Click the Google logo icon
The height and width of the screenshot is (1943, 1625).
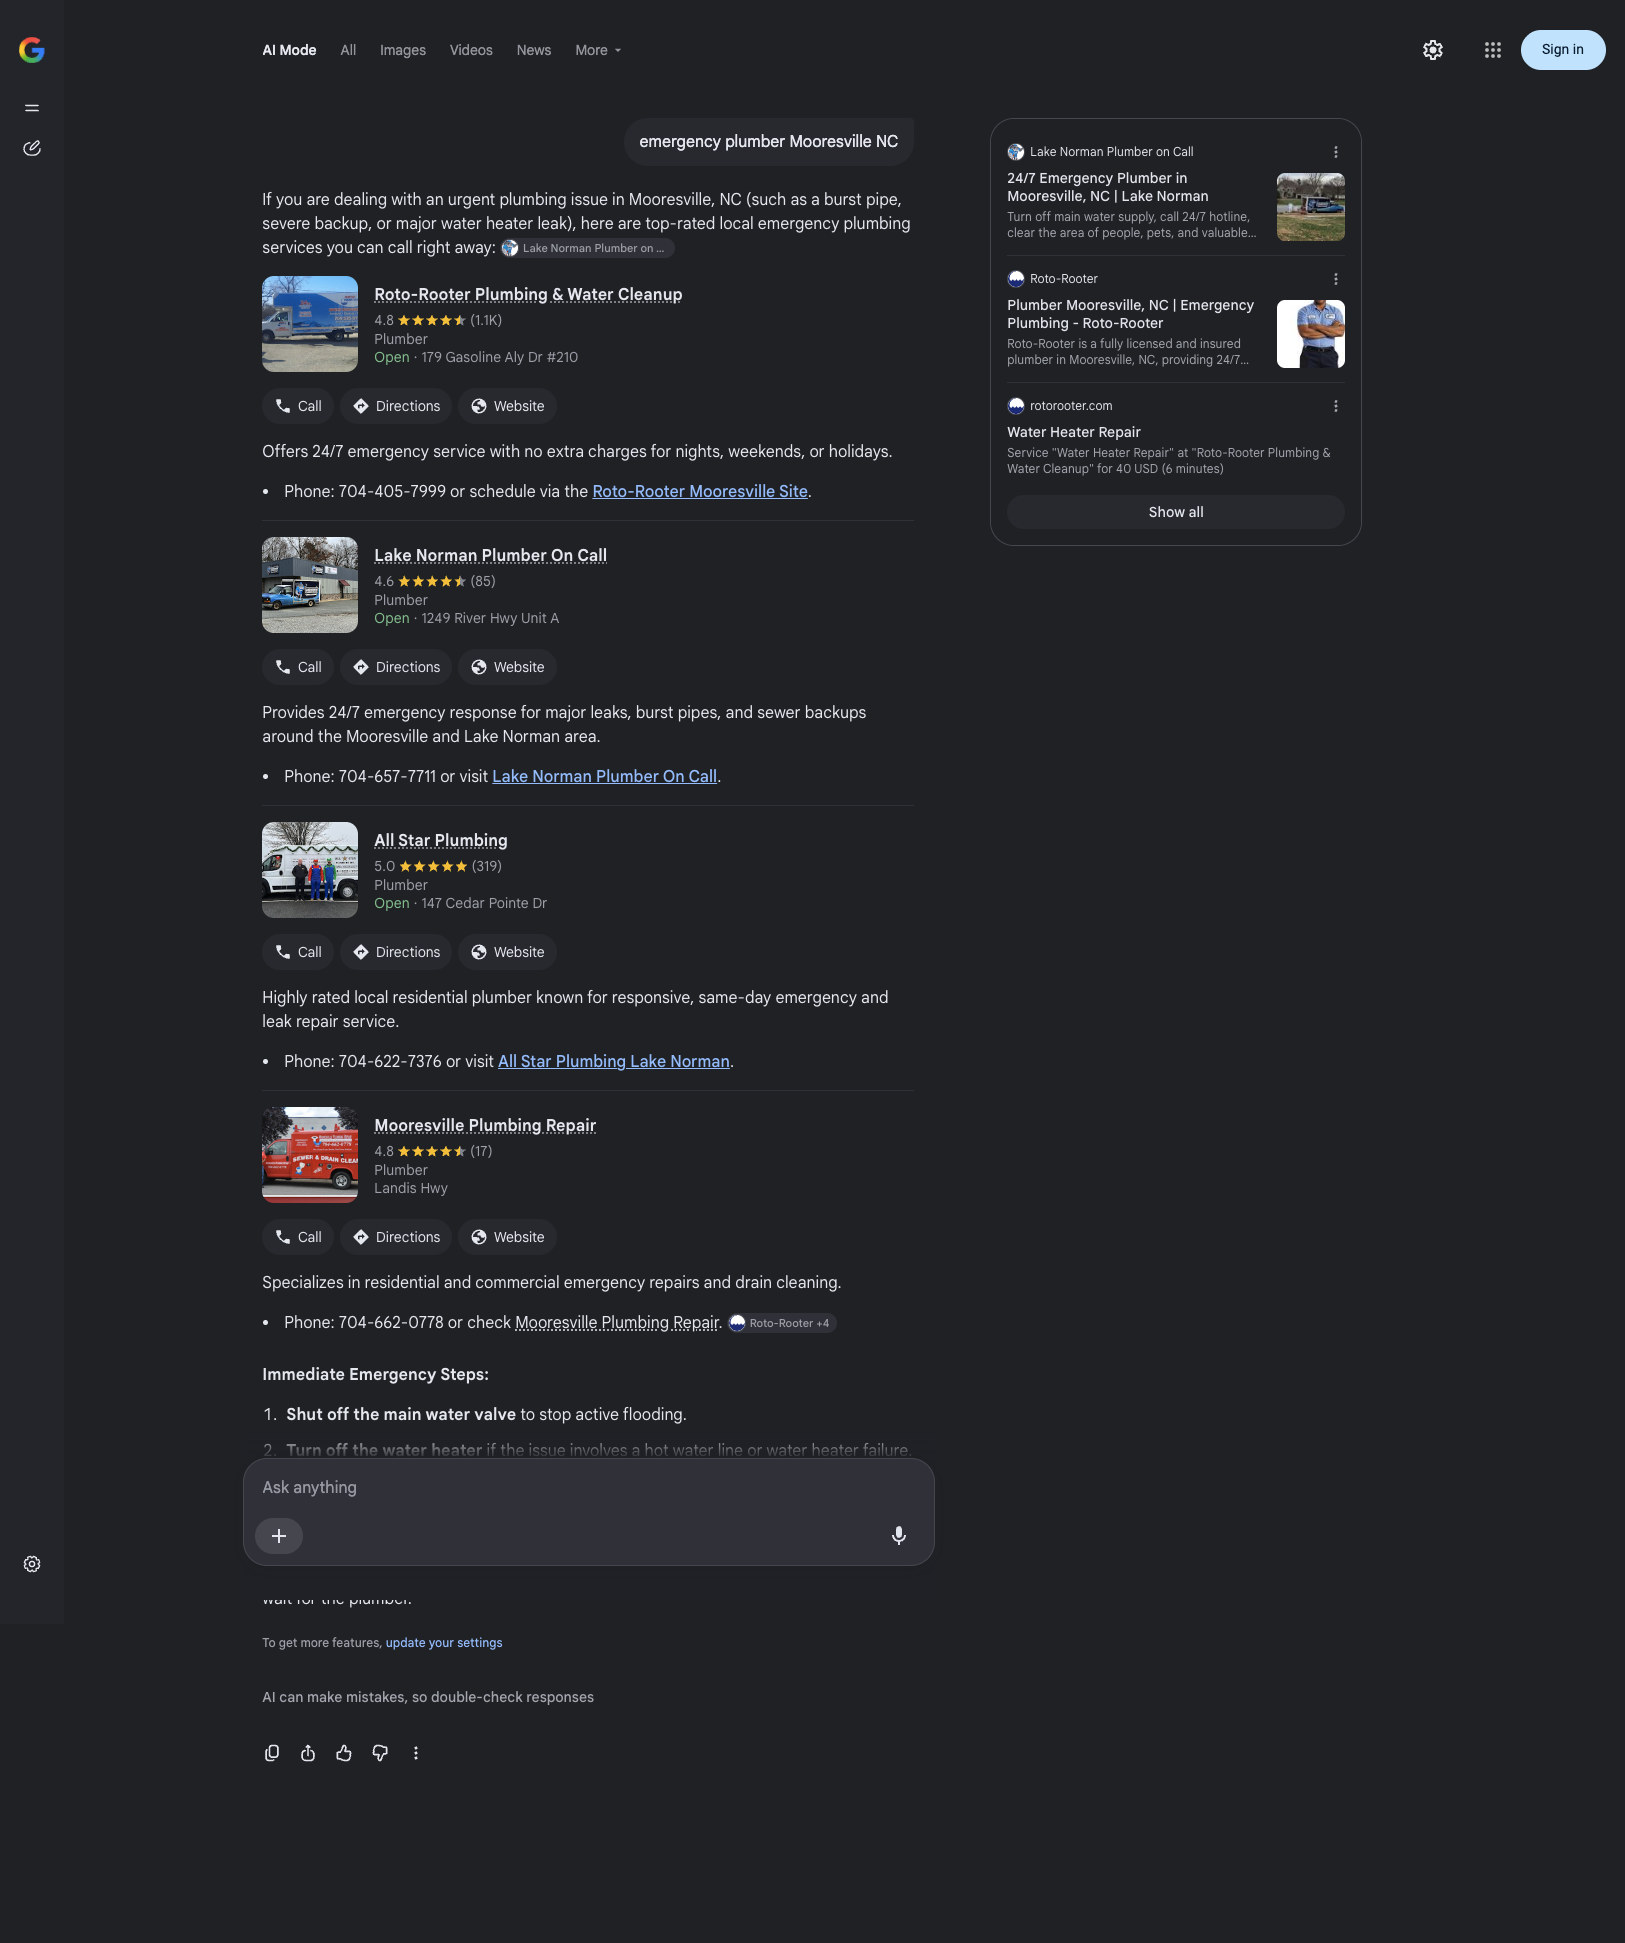[x=32, y=50]
